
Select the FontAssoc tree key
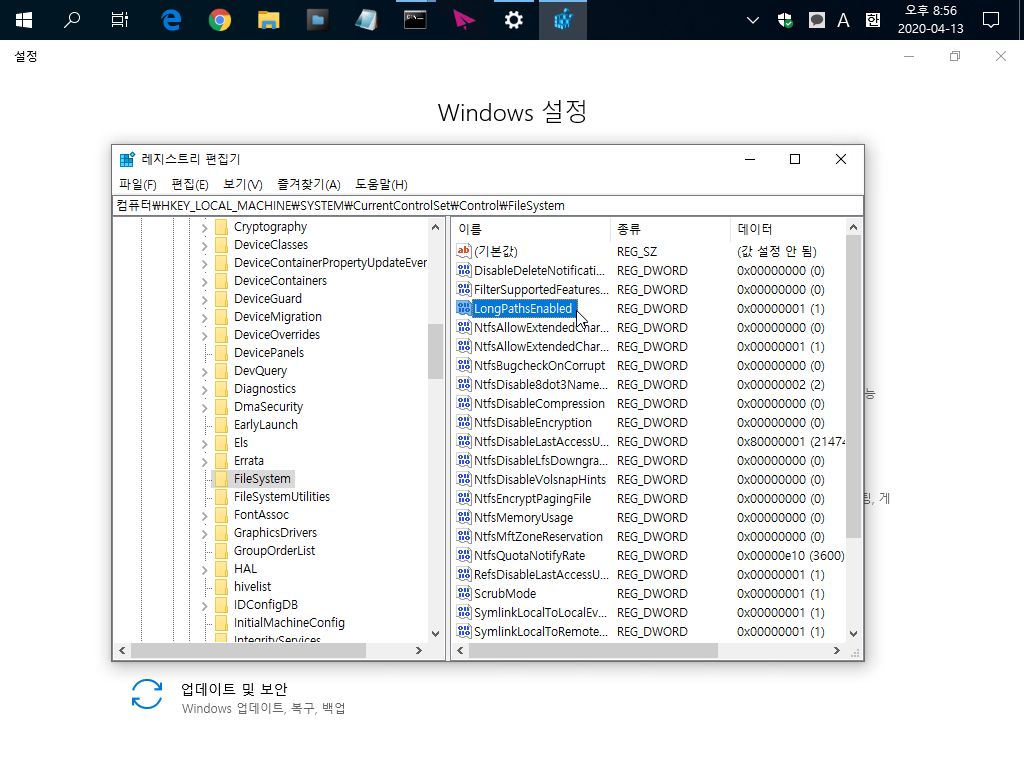point(261,515)
